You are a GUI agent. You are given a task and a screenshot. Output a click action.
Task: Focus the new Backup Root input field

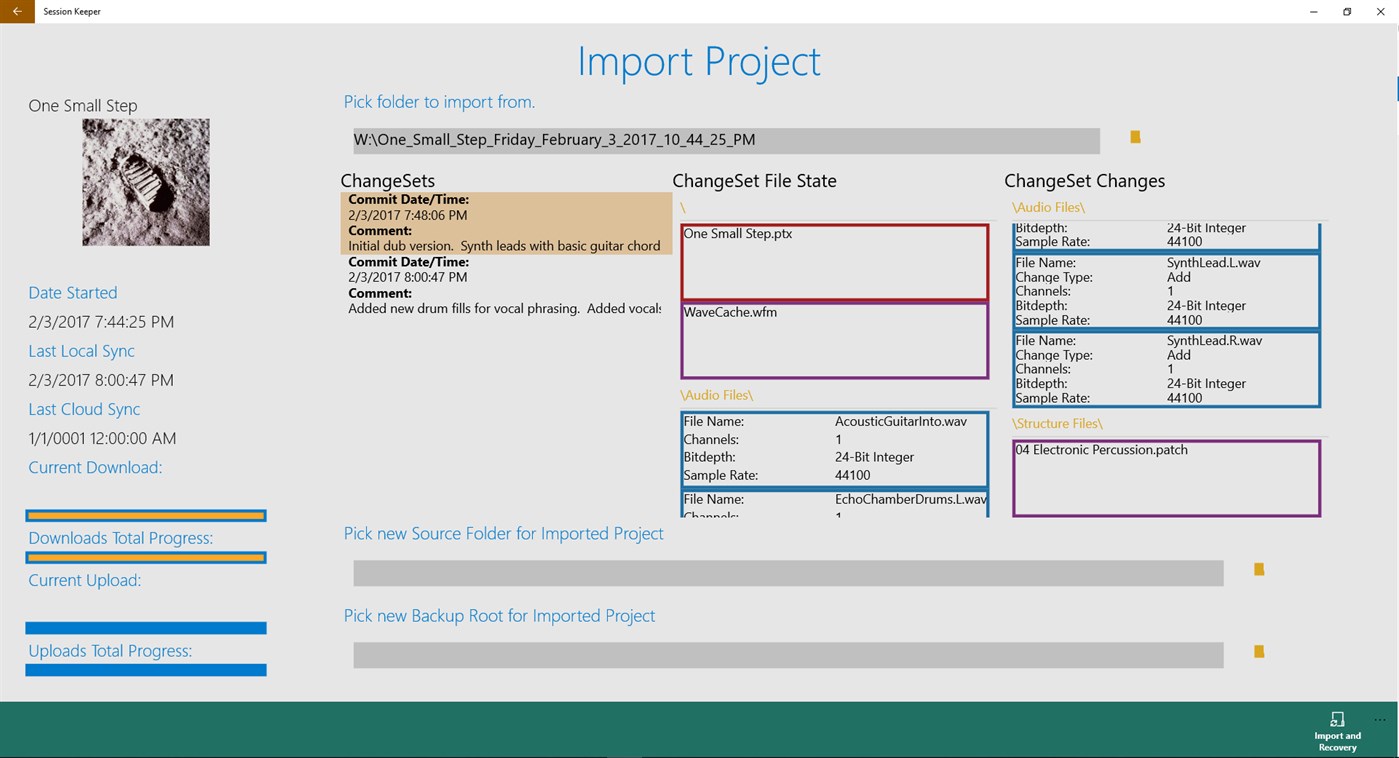click(788, 655)
